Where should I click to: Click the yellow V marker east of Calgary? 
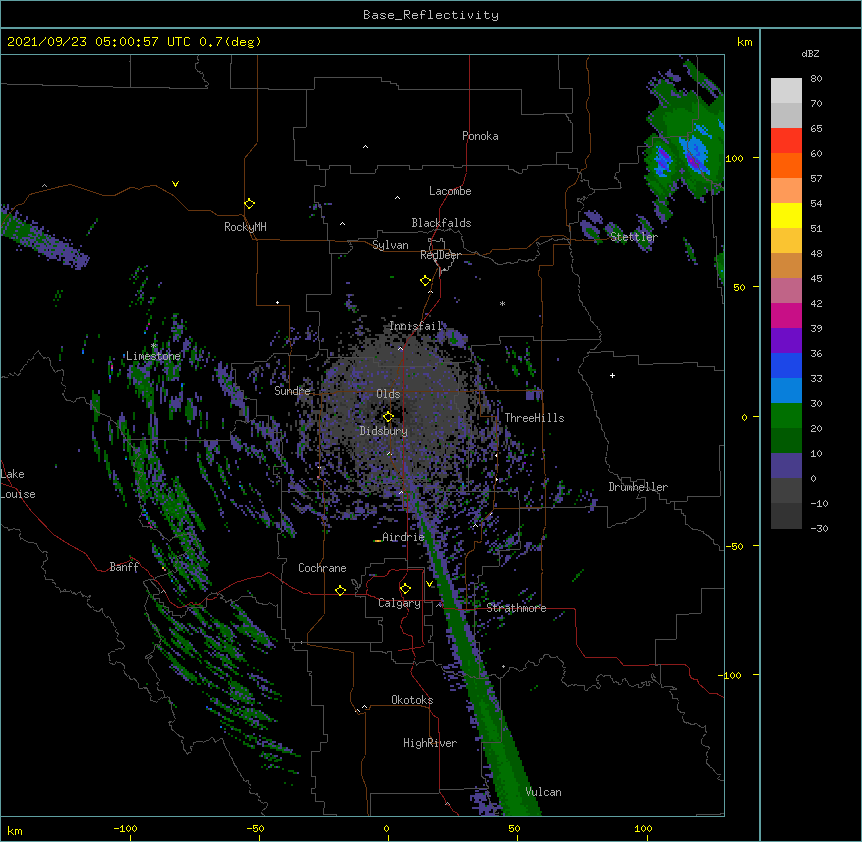(429, 584)
